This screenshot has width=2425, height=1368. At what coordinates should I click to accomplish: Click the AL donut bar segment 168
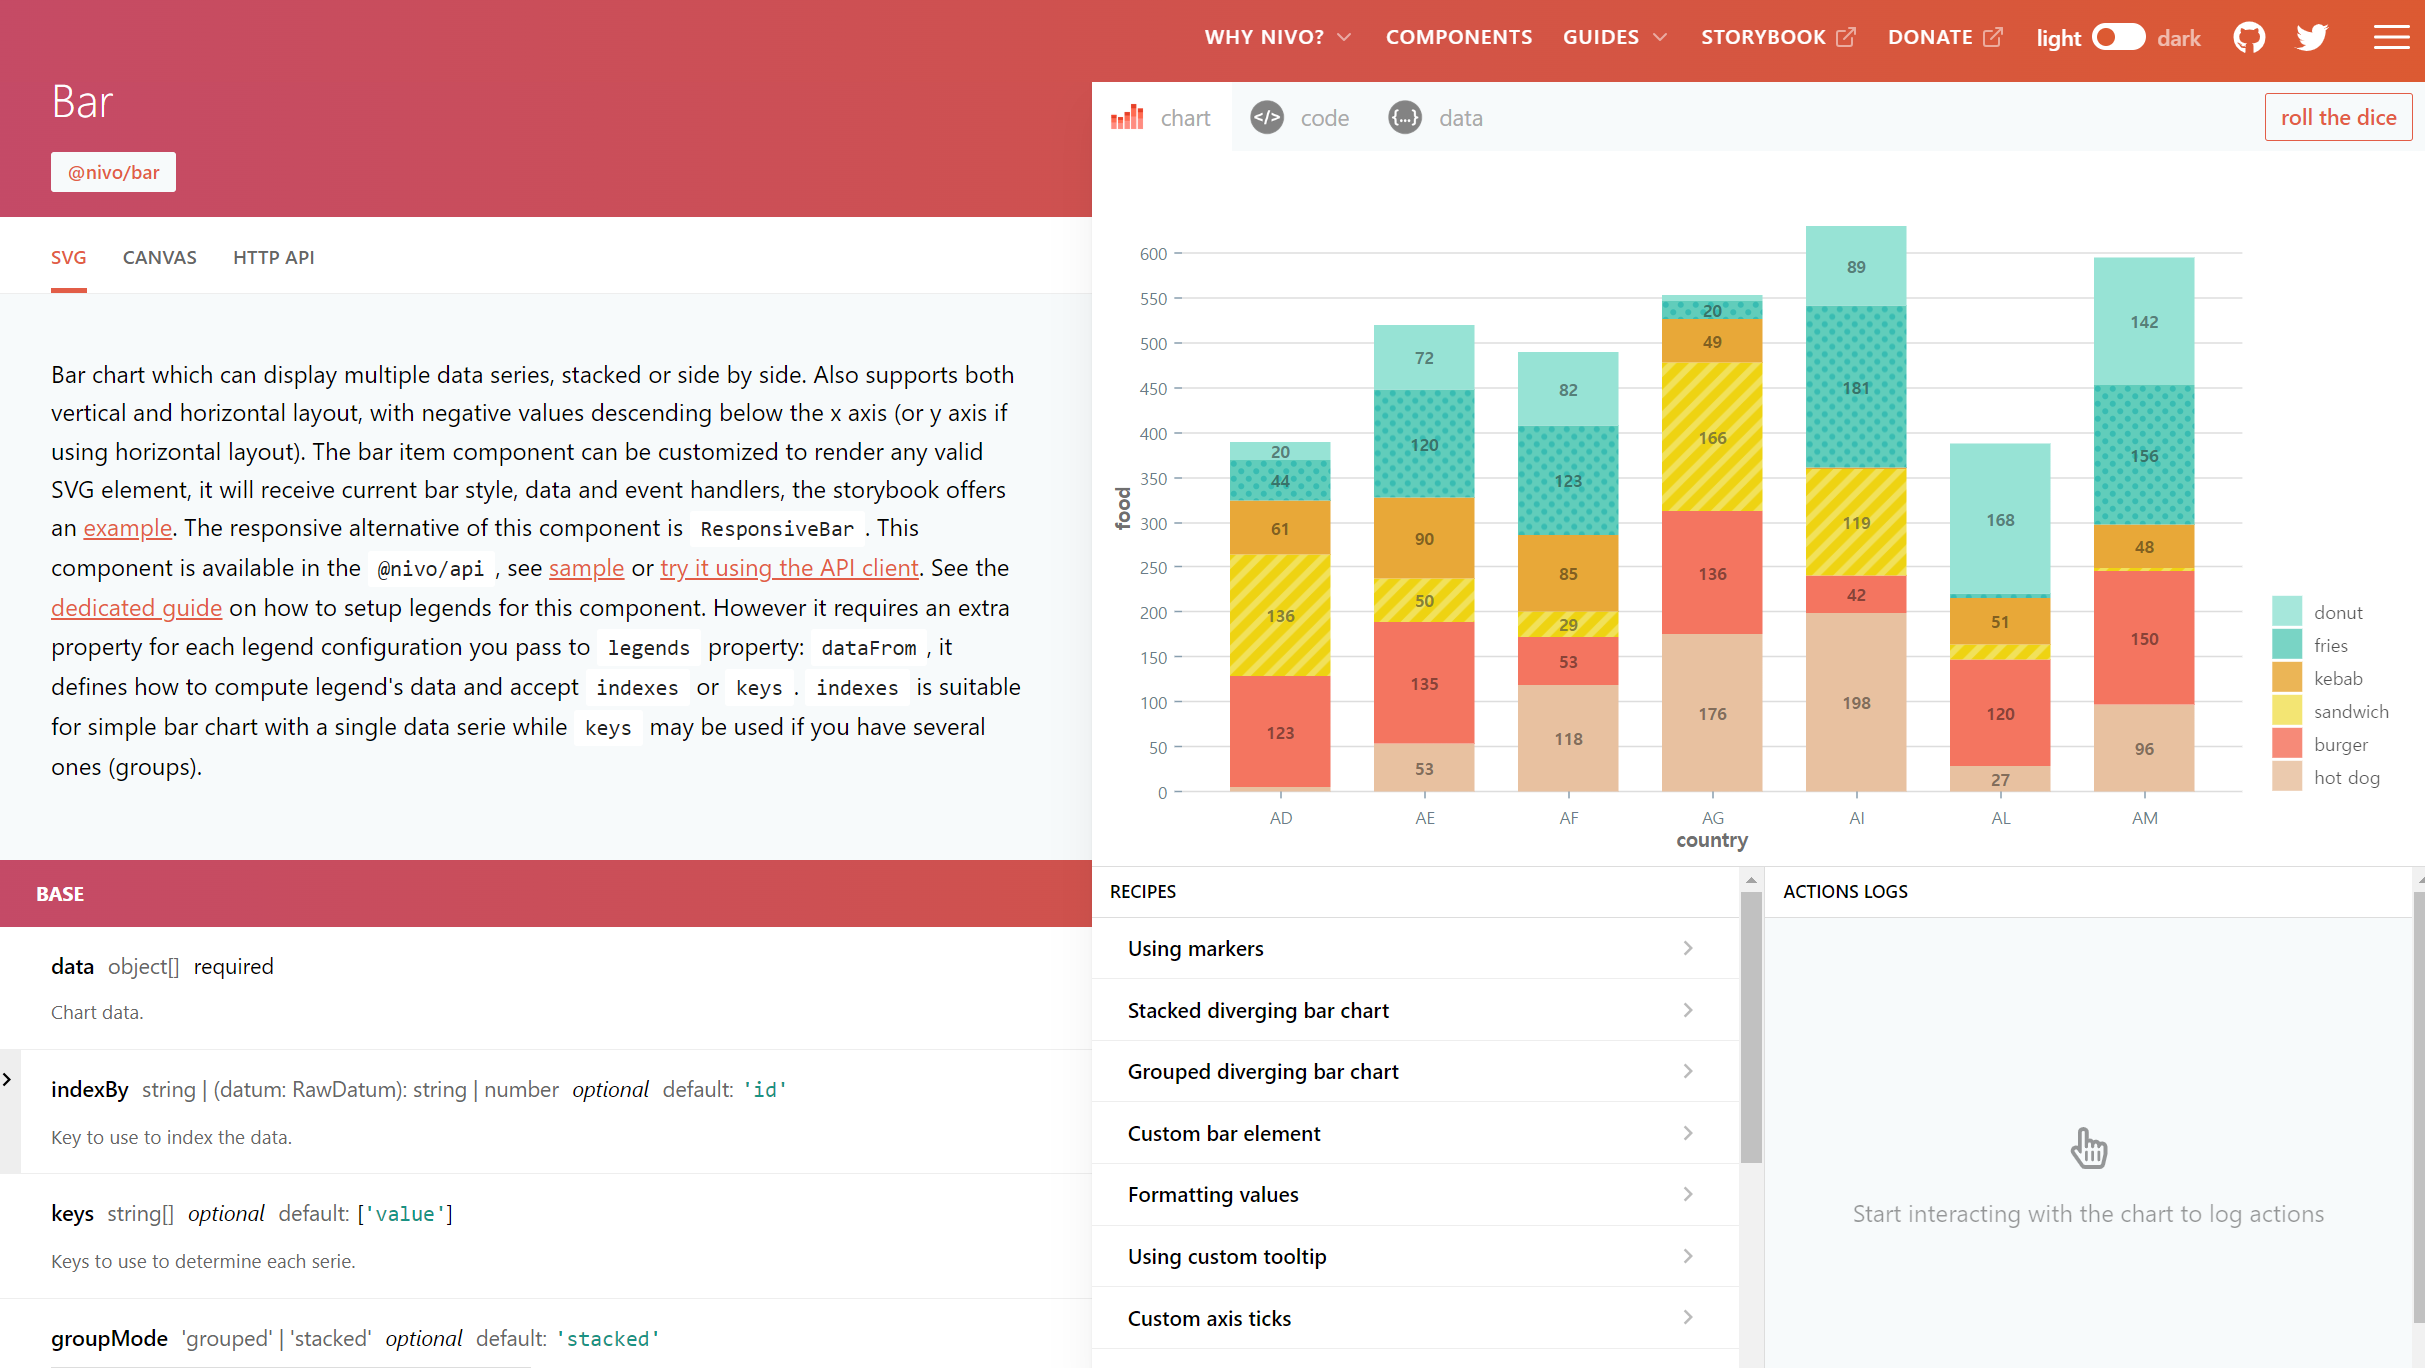click(2000, 520)
